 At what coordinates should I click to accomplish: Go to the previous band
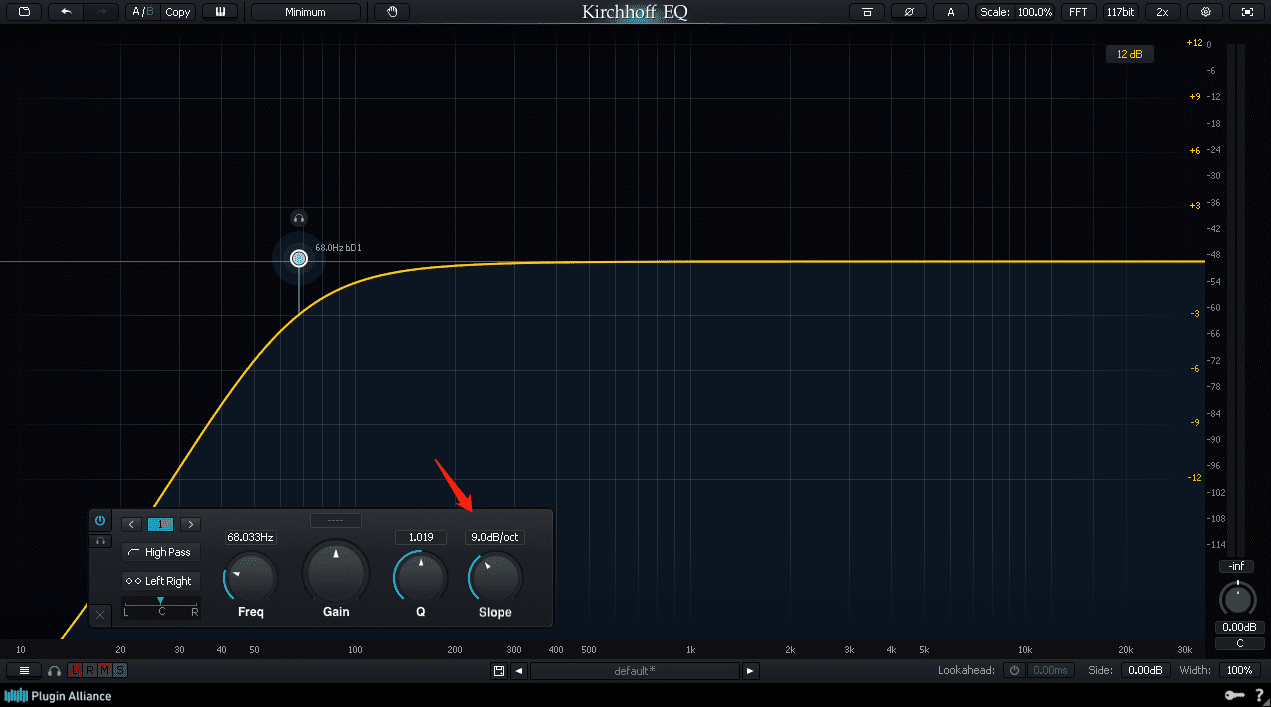click(132, 524)
